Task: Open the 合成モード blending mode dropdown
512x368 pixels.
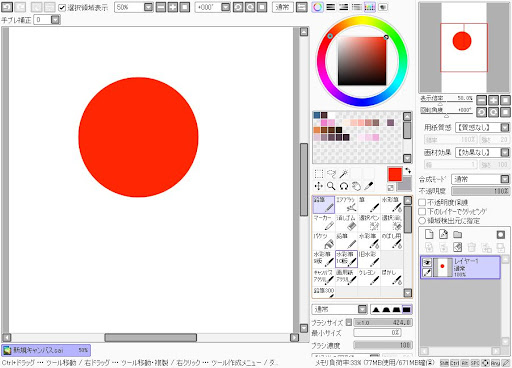Action: pos(505,179)
